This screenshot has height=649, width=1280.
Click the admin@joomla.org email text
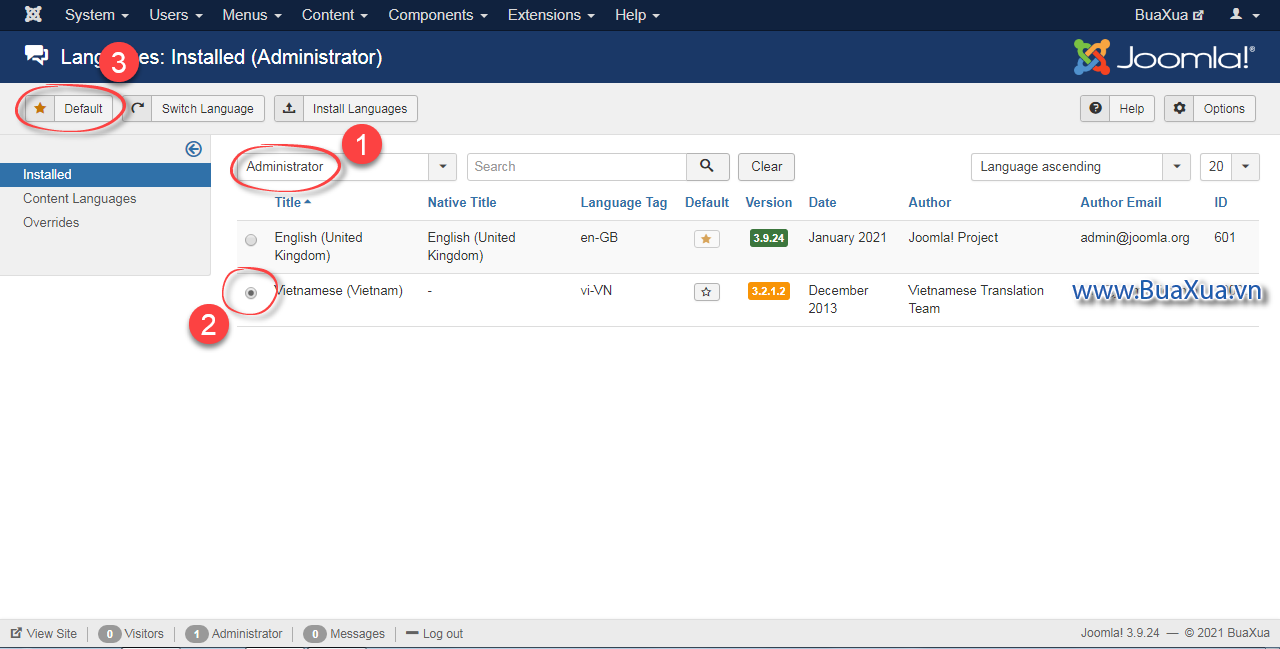(1135, 238)
